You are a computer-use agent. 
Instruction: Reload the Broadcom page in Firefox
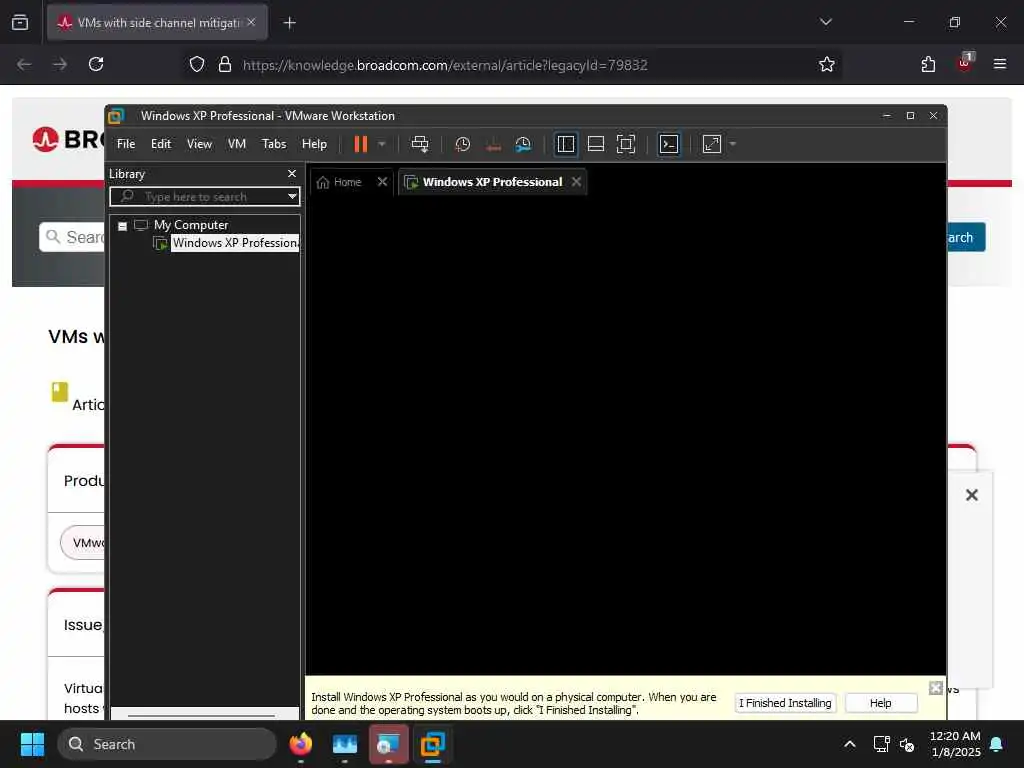coord(96,64)
